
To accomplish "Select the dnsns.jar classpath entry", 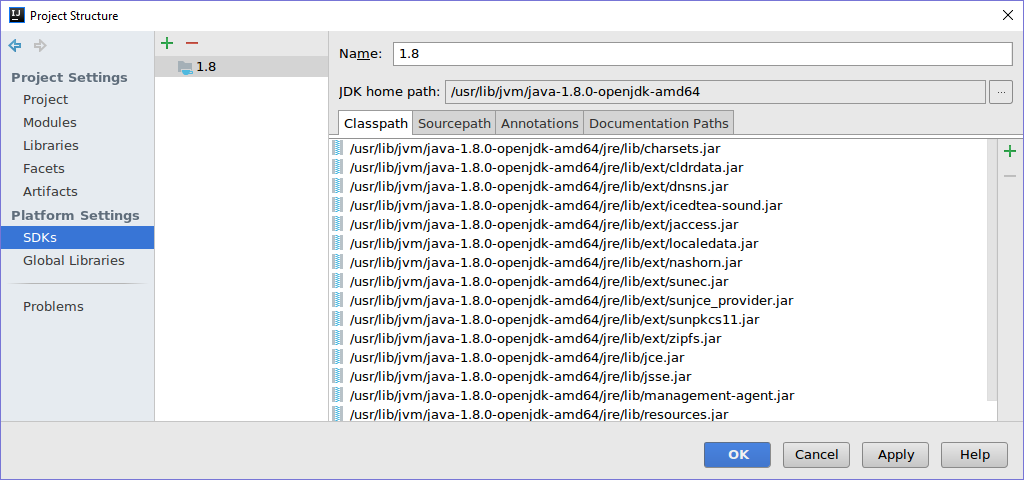I will click(662, 187).
